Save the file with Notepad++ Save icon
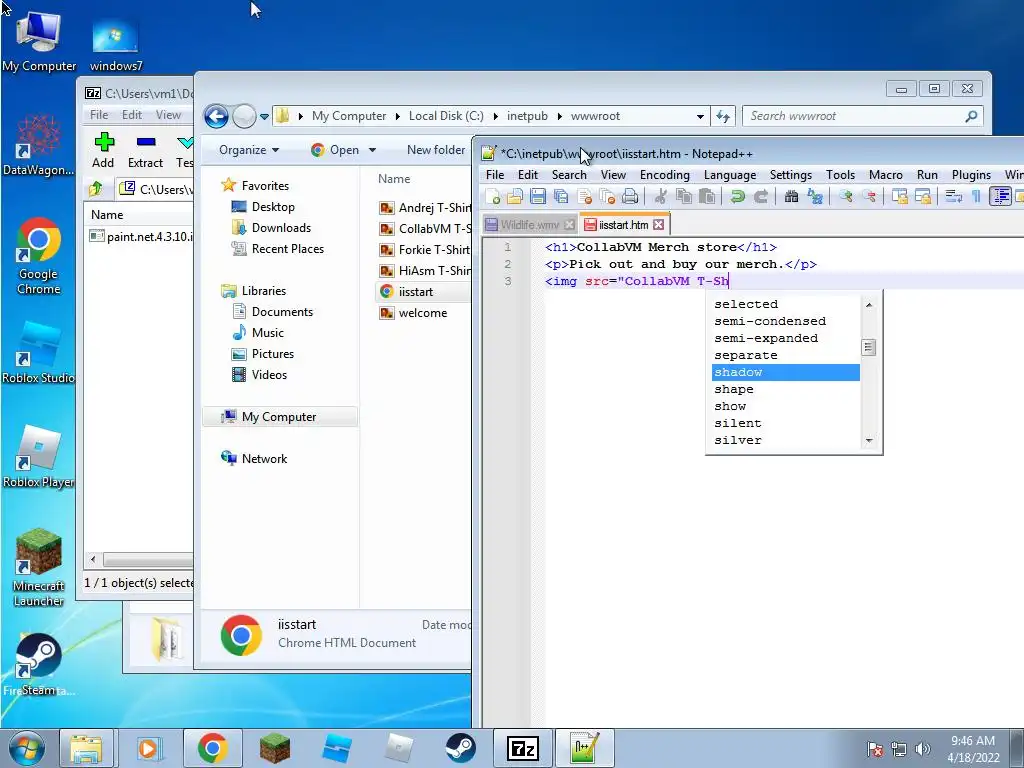The width and height of the screenshot is (1024, 768). [538, 196]
